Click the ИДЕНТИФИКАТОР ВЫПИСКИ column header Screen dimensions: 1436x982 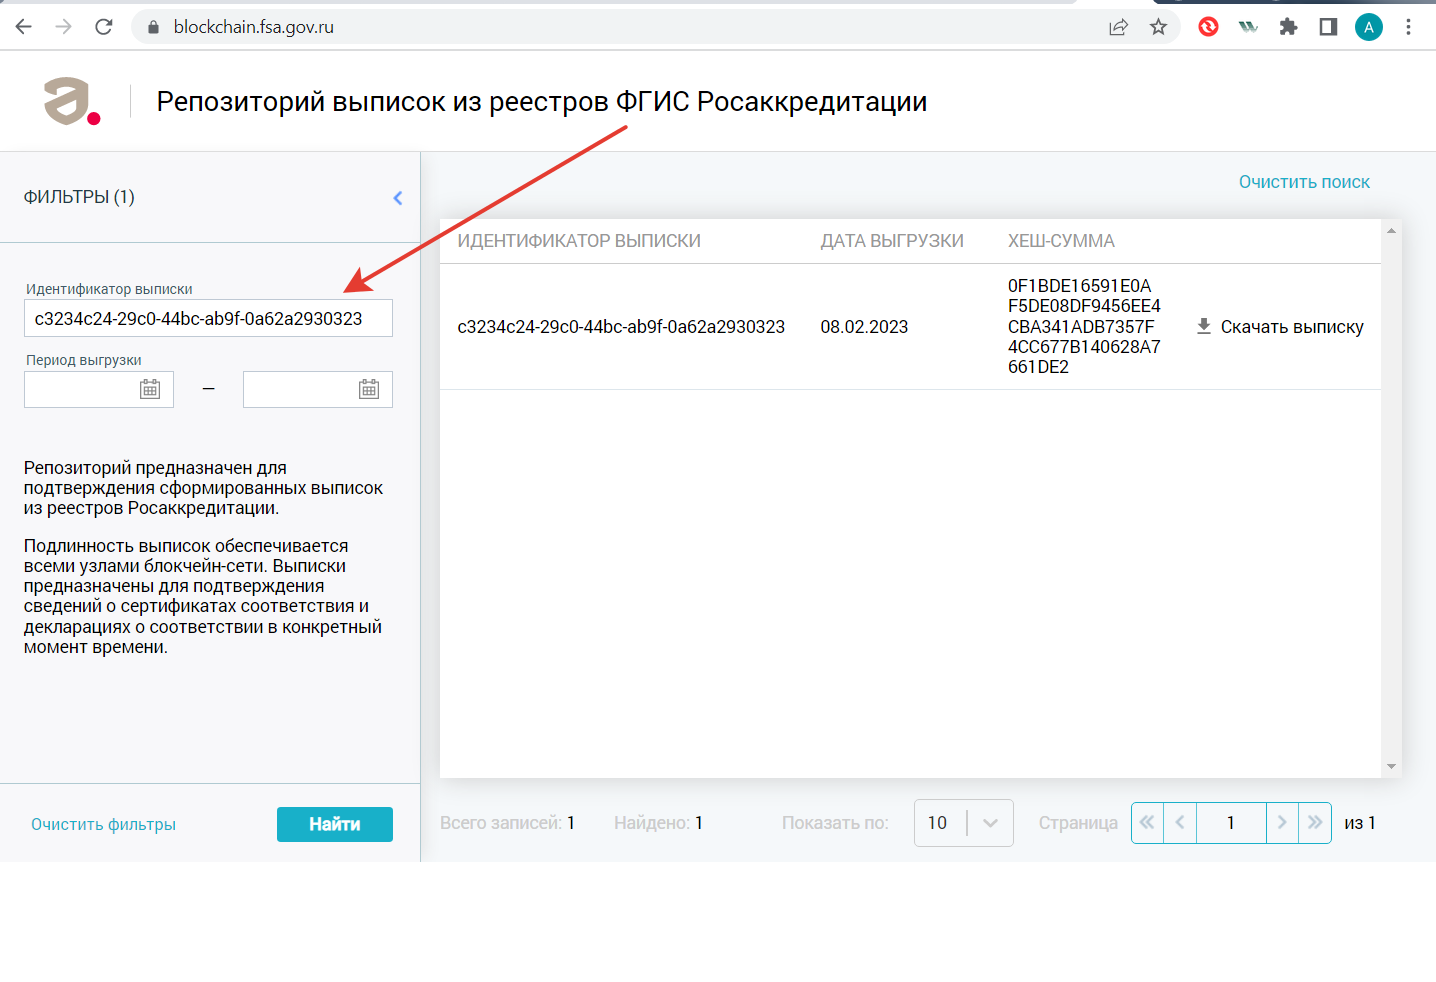(x=579, y=241)
